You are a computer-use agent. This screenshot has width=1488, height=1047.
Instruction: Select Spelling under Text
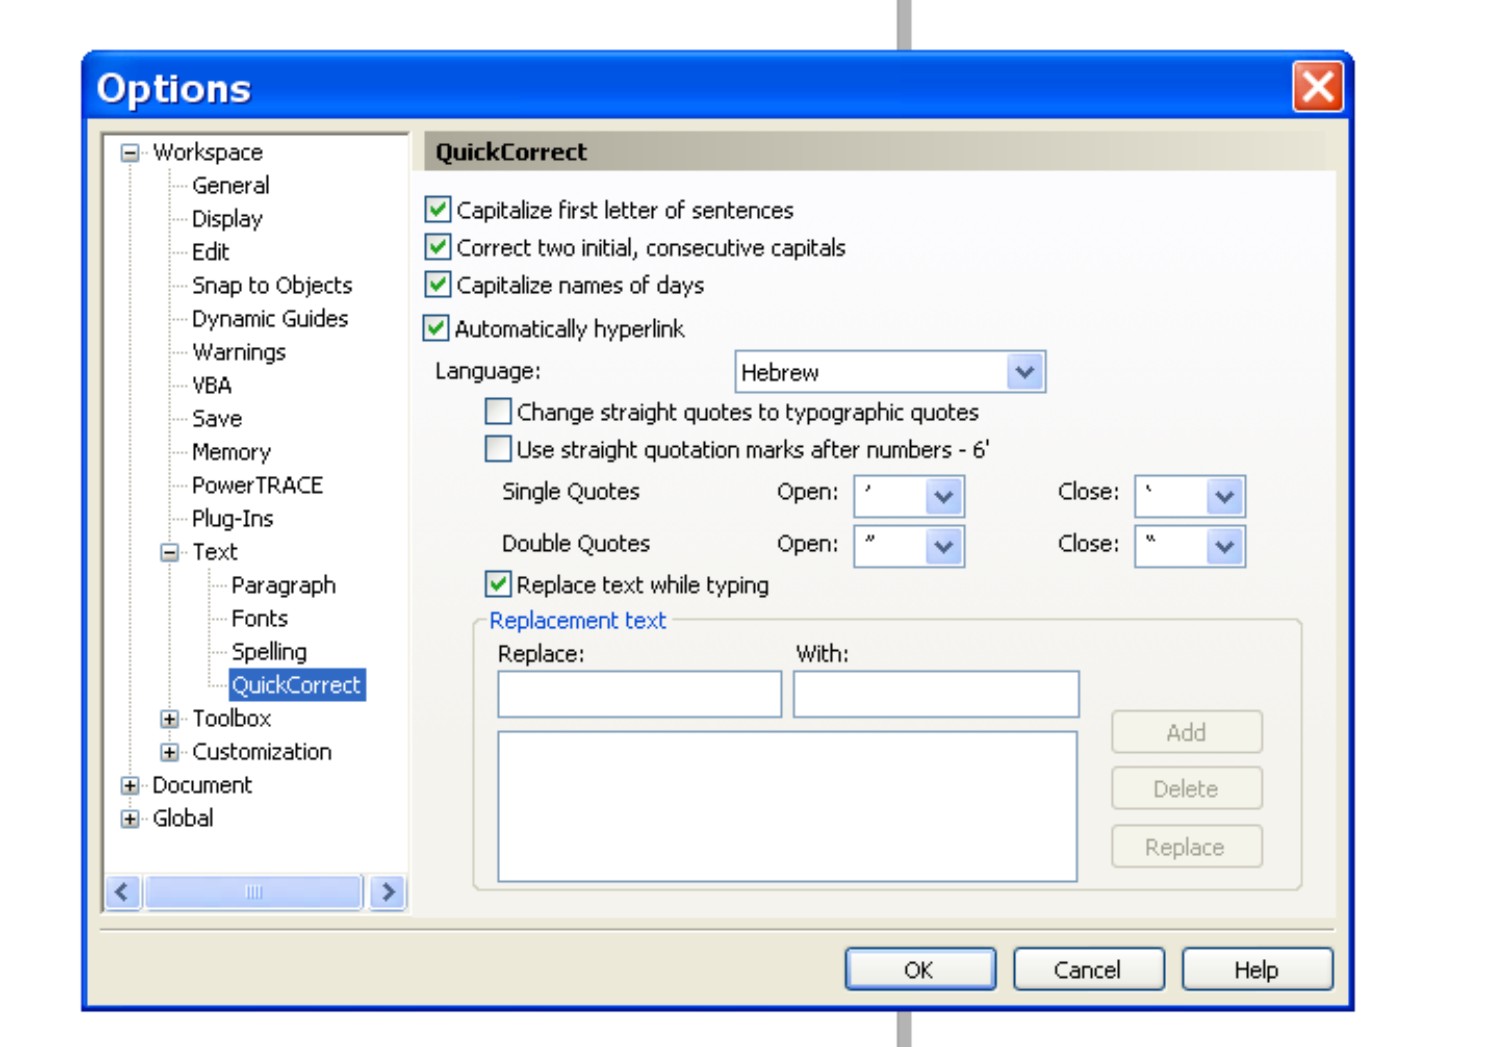(269, 651)
